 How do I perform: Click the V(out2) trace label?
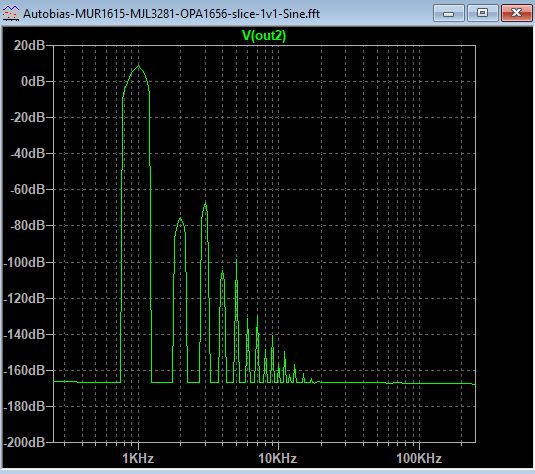coord(264,35)
